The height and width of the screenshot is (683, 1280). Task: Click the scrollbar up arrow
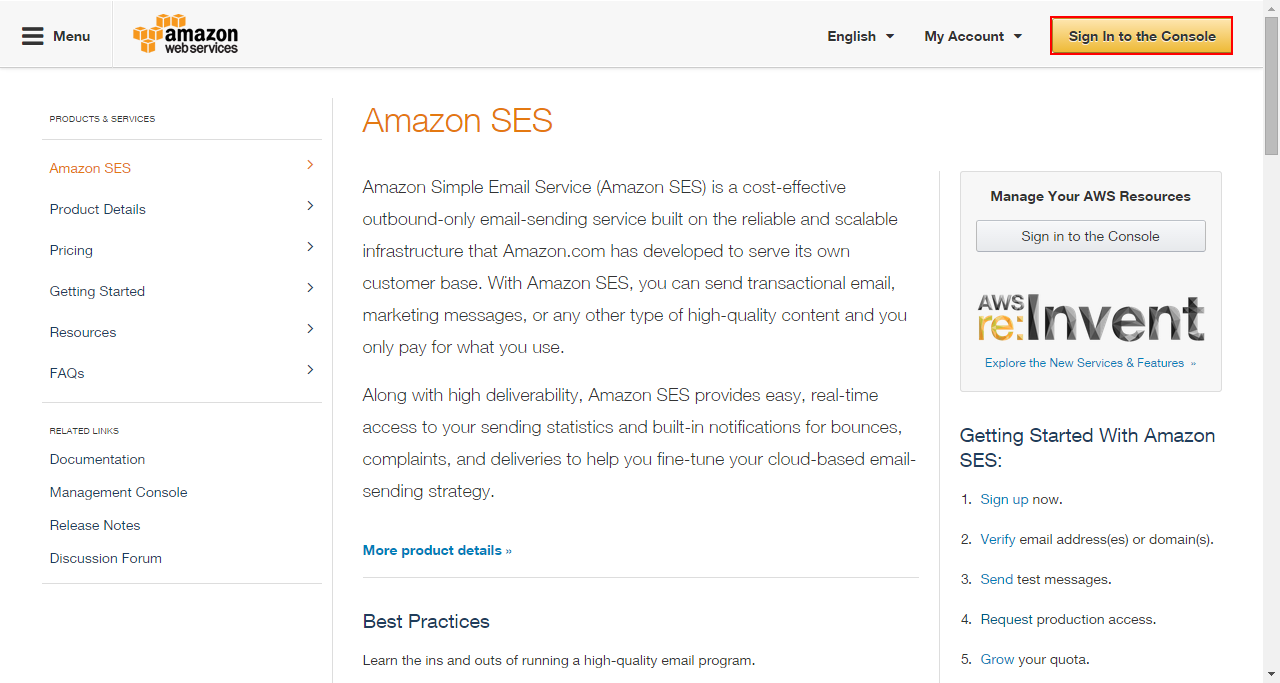[x=1272, y=8]
